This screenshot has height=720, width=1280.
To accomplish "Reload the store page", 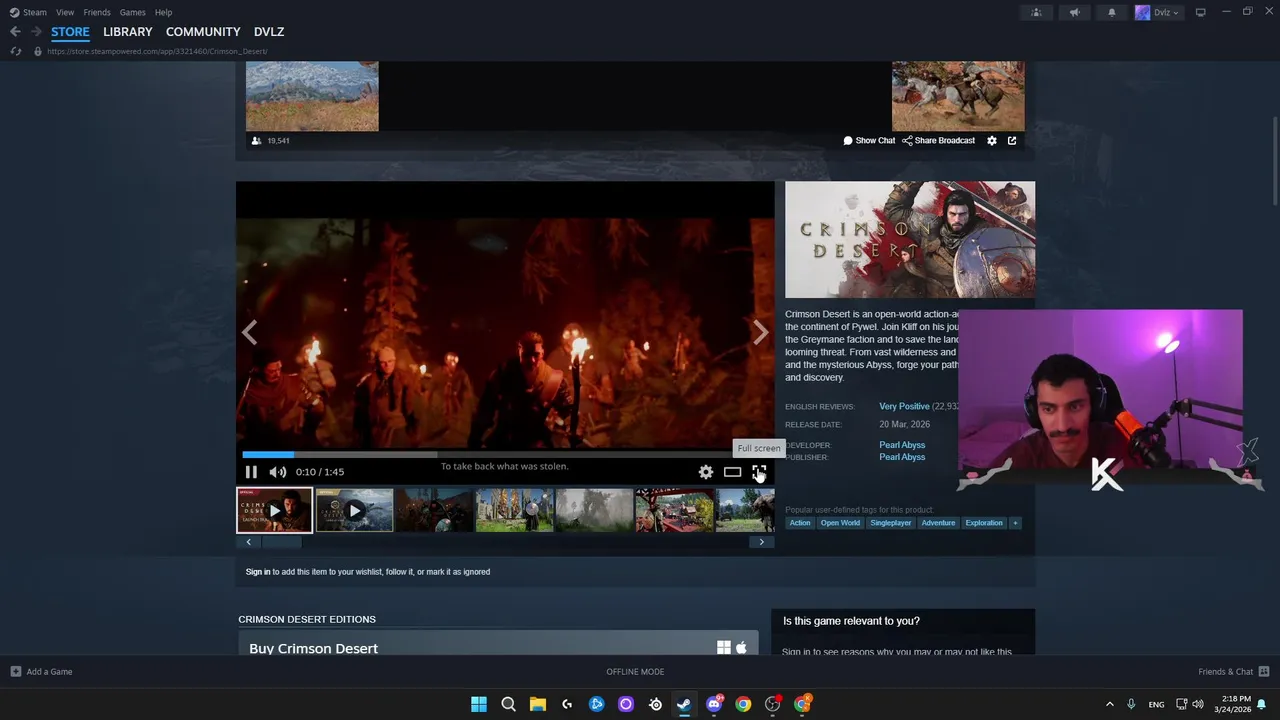I will [15, 51].
